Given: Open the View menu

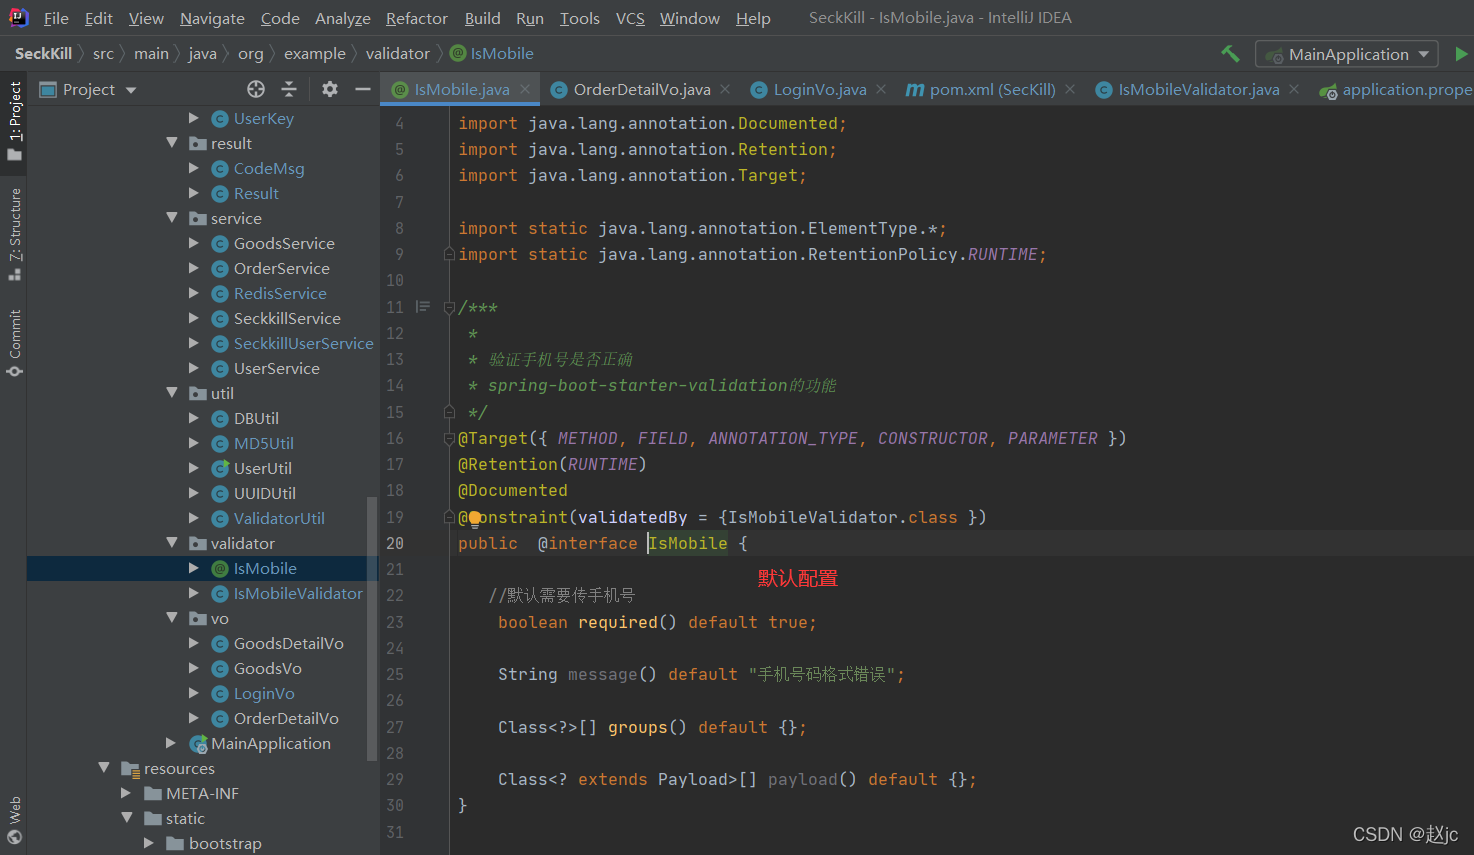Looking at the screenshot, I should point(146,18).
